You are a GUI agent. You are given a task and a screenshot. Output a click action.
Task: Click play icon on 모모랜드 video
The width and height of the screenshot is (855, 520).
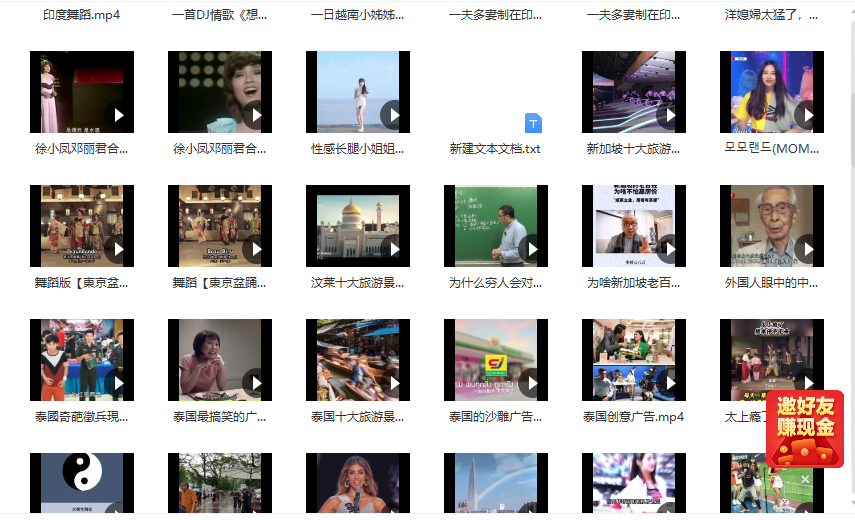(807, 115)
